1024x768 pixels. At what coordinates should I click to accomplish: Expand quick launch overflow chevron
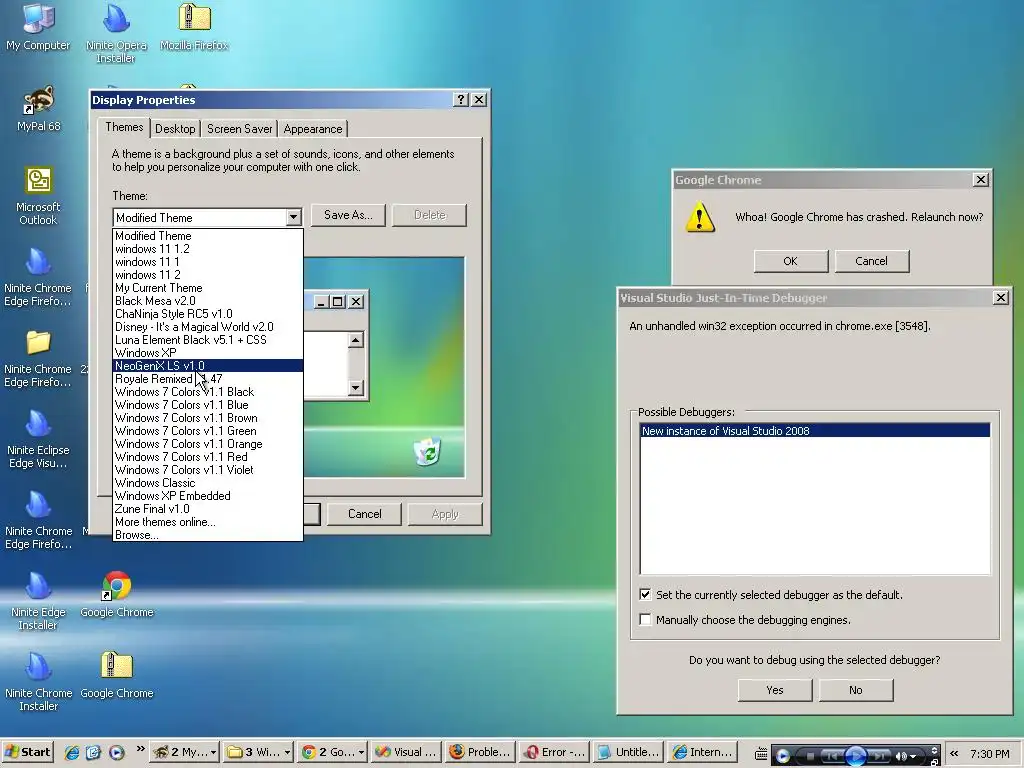[x=140, y=748]
